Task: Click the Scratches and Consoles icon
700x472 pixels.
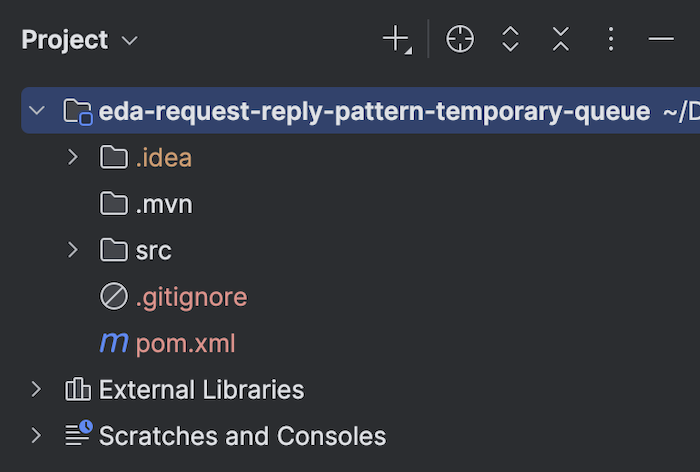Action: pos(79,433)
